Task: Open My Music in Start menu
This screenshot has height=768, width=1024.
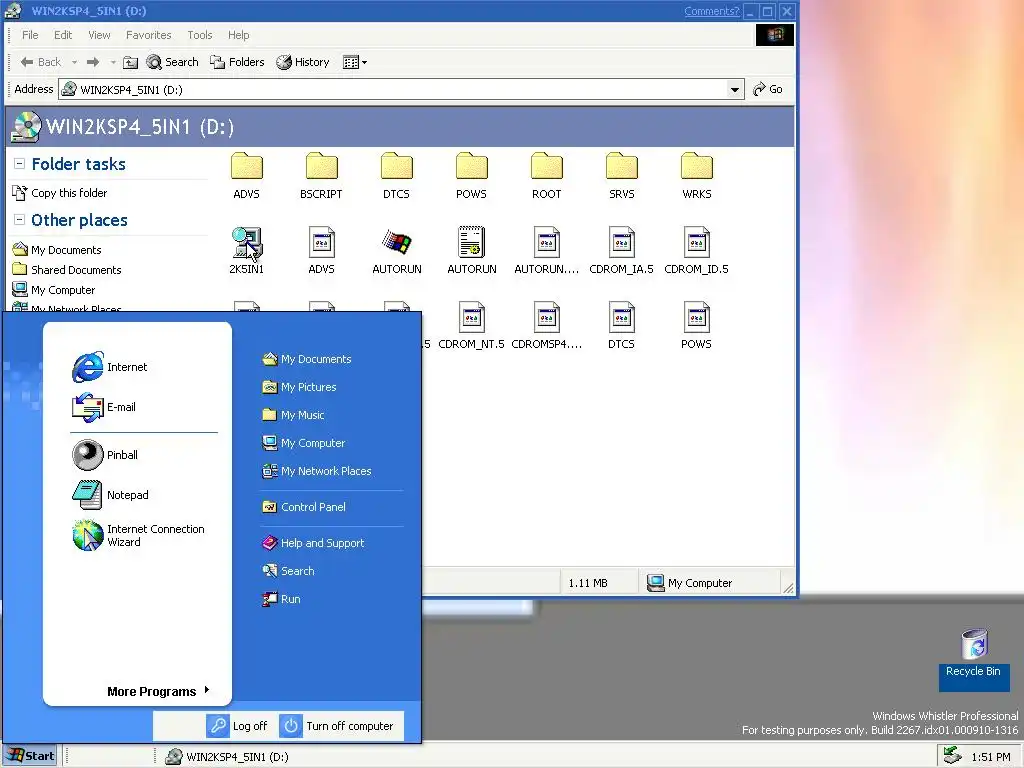Action: (x=293, y=415)
